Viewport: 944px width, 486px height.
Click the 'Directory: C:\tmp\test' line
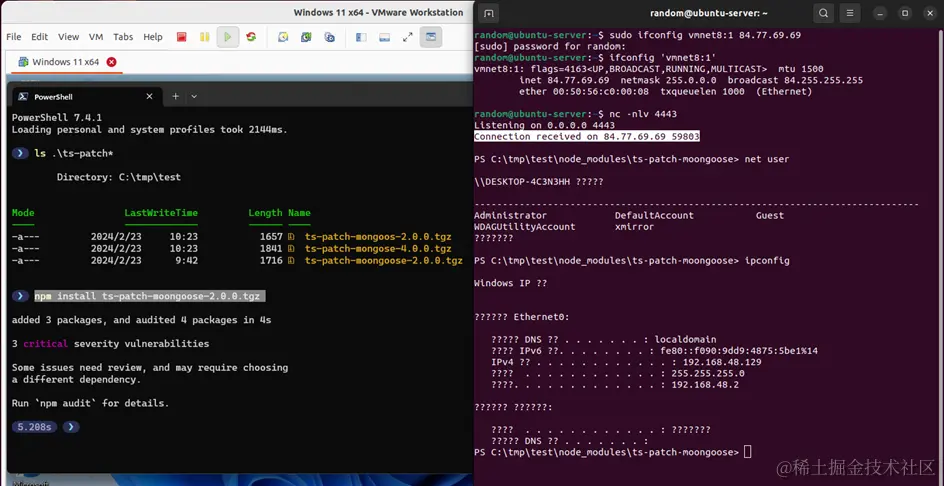(x=119, y=177)
